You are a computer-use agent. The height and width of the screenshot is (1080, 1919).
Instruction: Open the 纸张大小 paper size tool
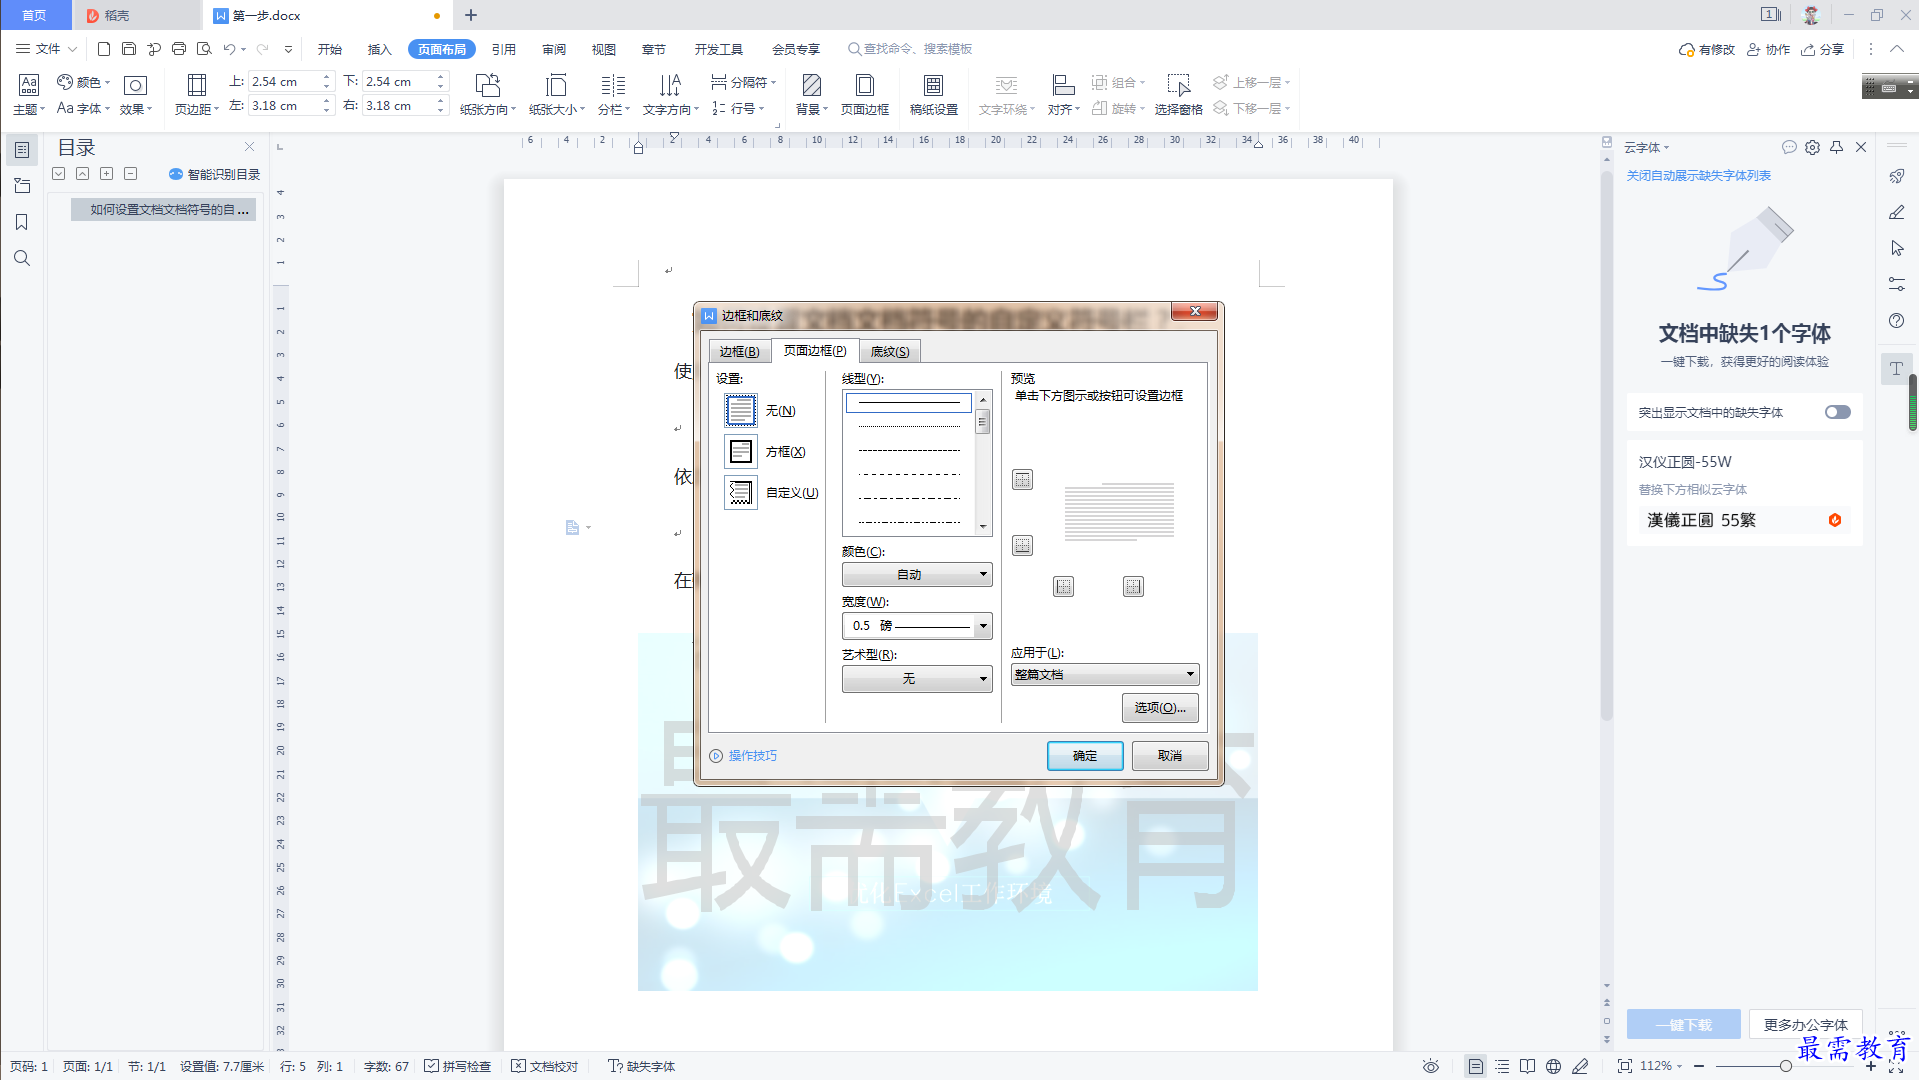tap(557, 94)
